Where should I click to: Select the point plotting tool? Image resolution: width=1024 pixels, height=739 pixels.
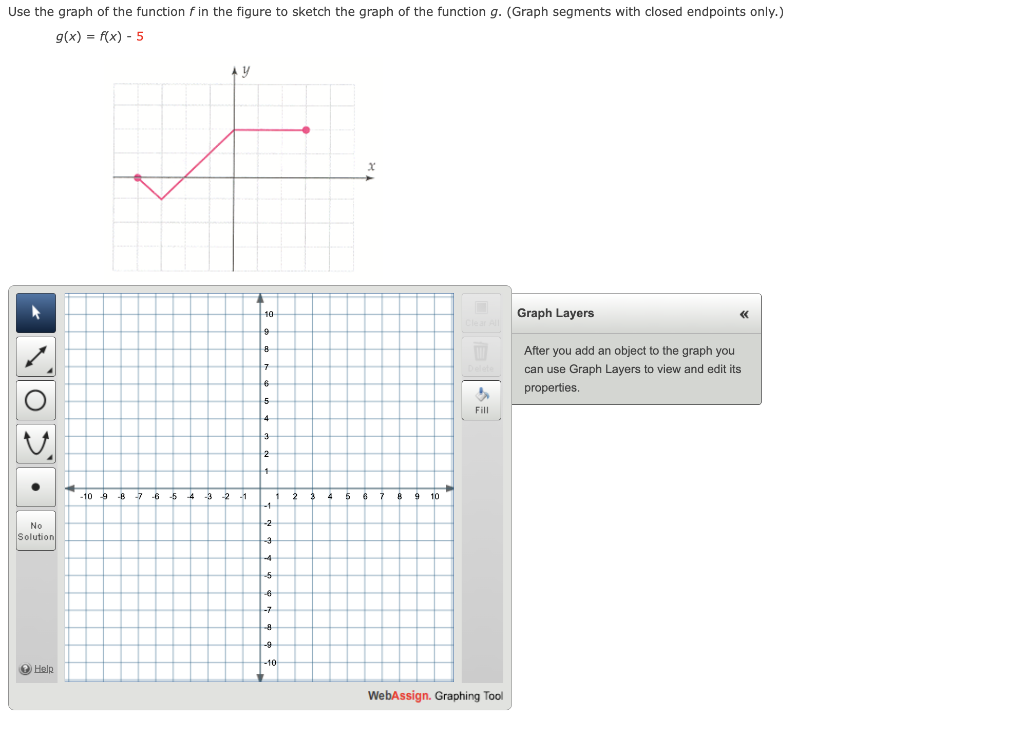pos(35,485)
